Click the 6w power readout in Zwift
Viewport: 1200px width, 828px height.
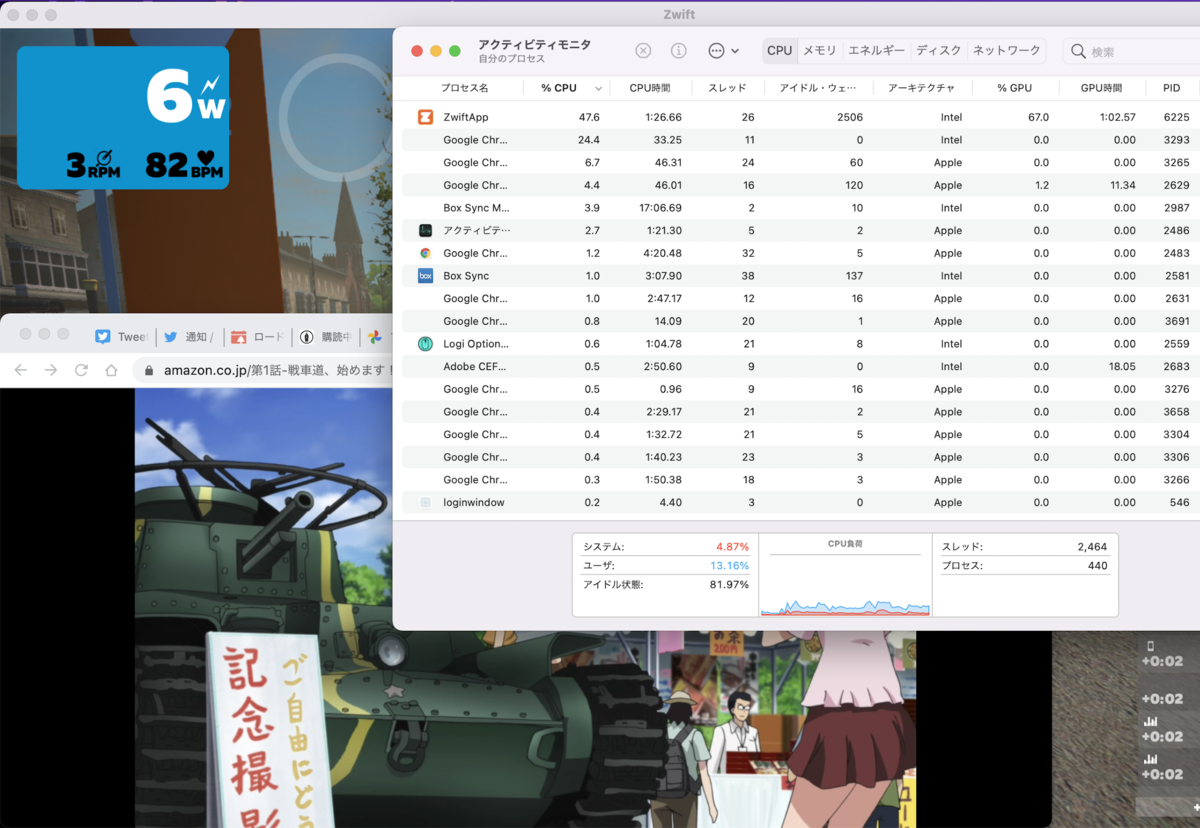coord(186,98)
